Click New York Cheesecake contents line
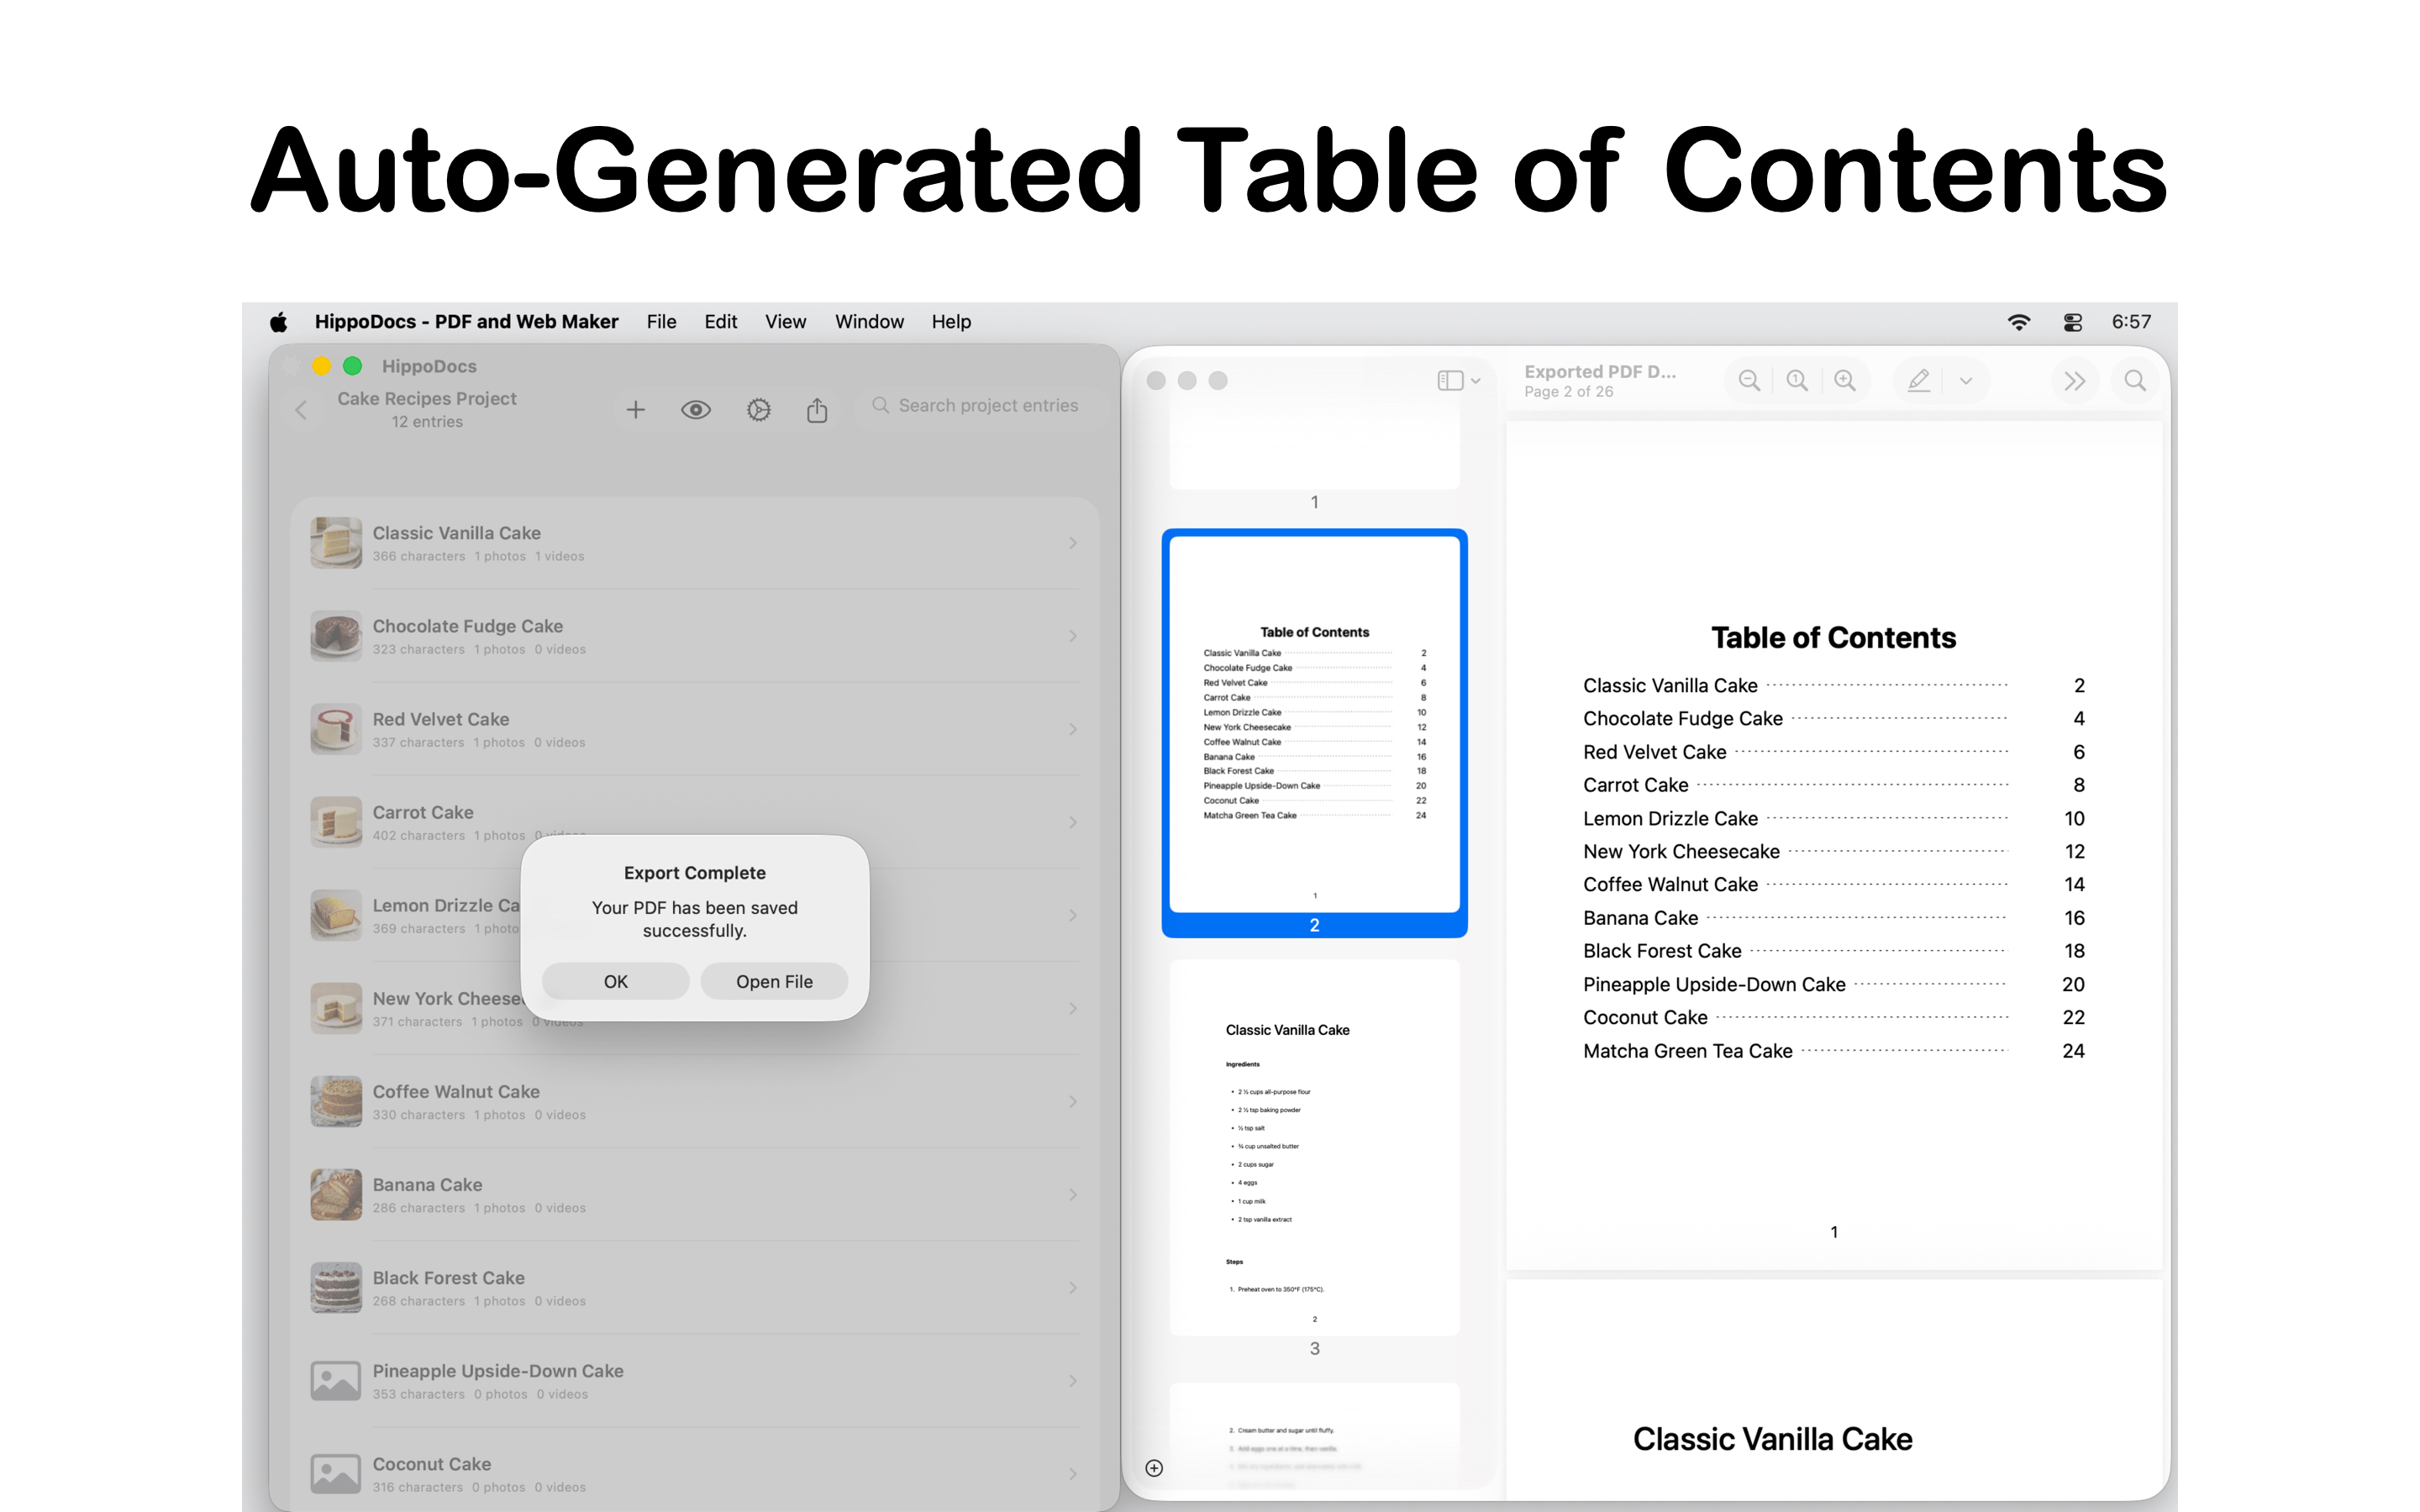Viewport: 2420px width, 1512px height. [1834, 852]
